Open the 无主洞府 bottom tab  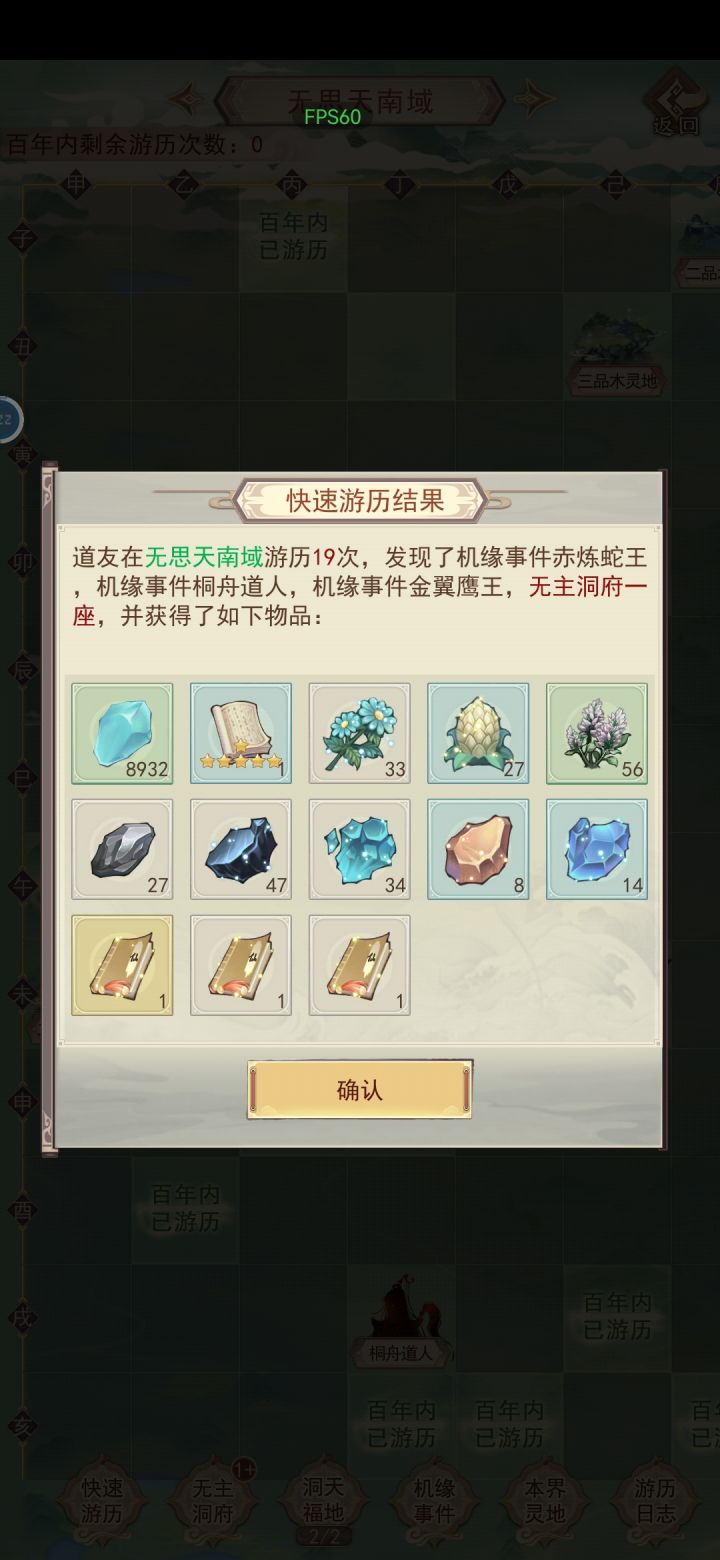pos(212,1500)
